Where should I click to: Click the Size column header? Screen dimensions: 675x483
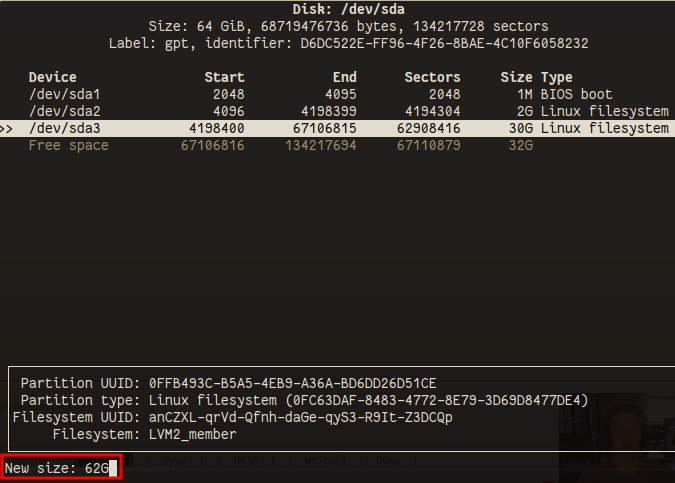(x=516, y=77)
